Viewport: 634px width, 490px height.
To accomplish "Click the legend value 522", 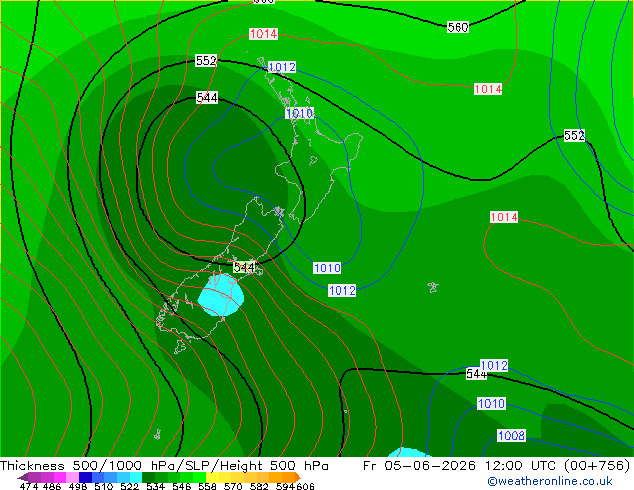I will point(129,486).
